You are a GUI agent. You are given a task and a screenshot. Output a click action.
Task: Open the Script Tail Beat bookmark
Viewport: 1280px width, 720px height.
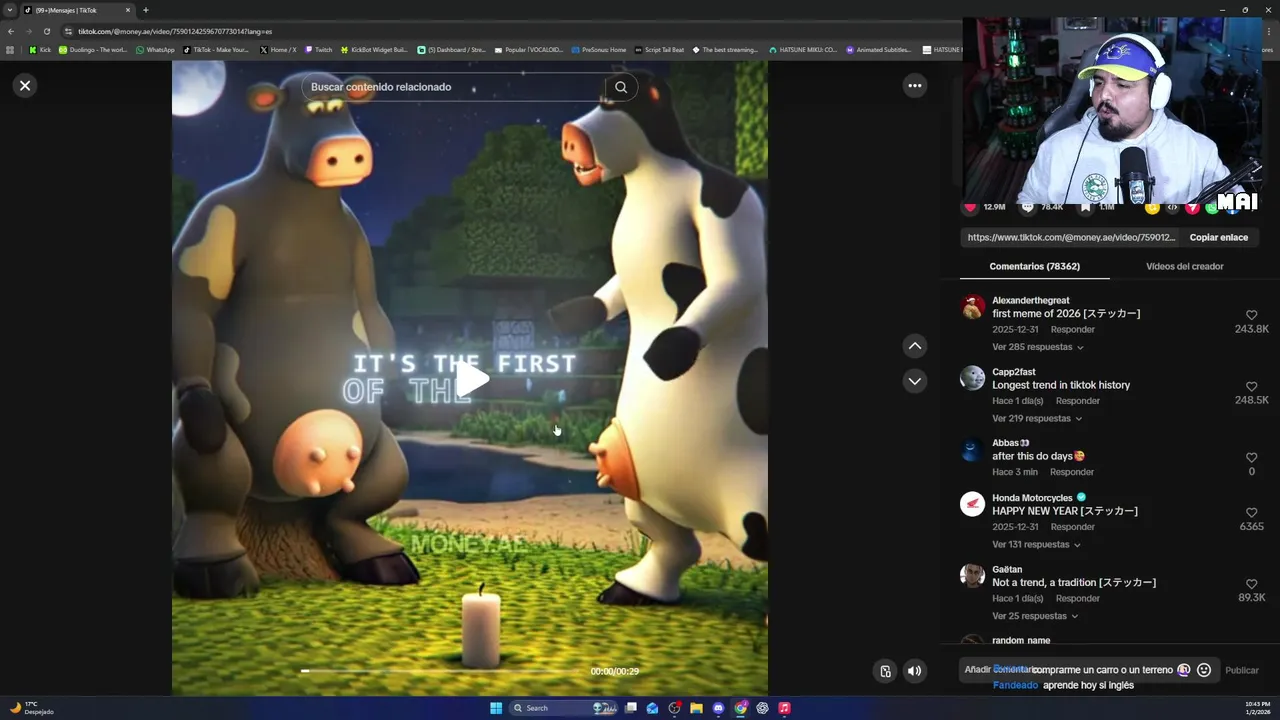pyautogui.click(x=659, y=49)
